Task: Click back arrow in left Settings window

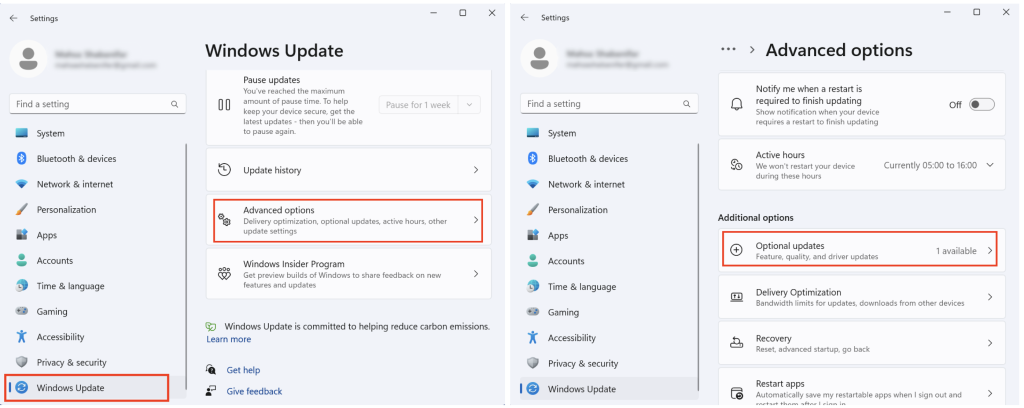Action: point(14,18)
